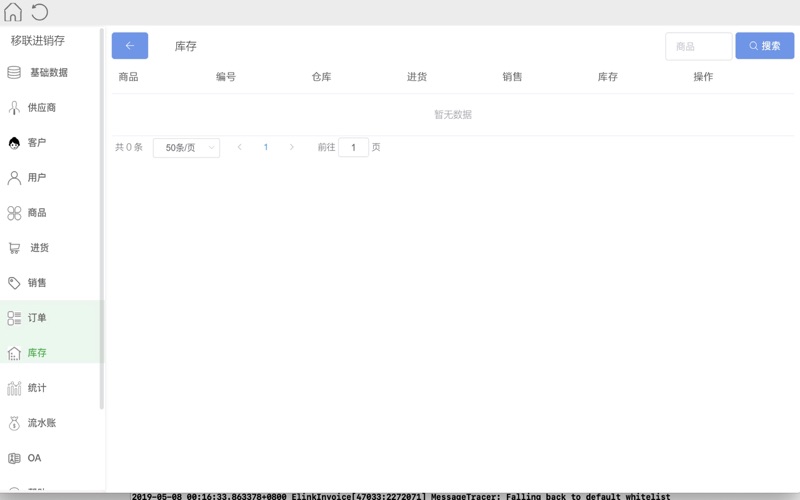Go to 客户 menu label
The image size is (800, 500).
point(37,143)
